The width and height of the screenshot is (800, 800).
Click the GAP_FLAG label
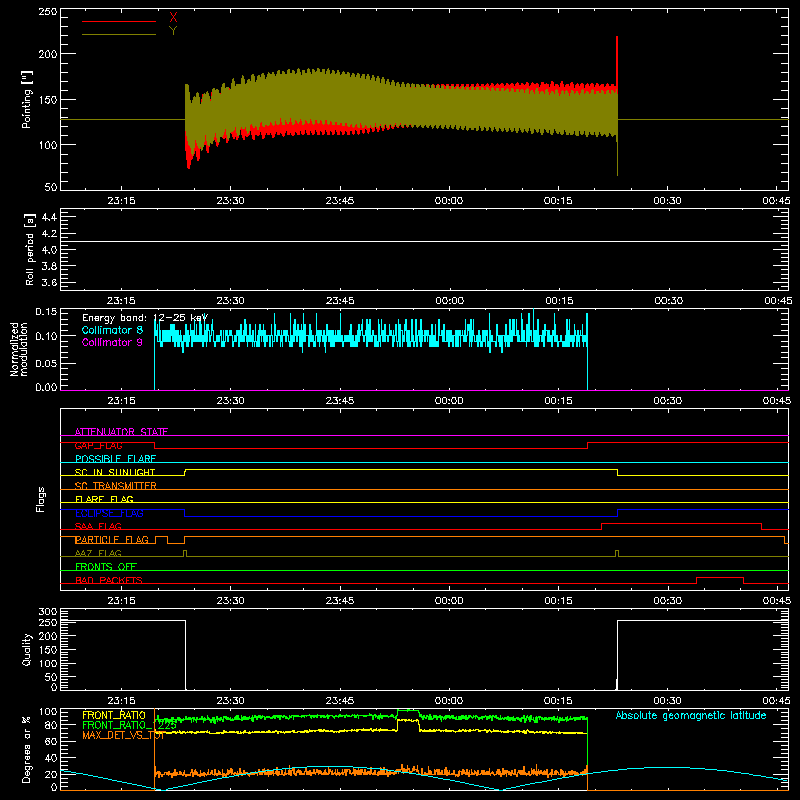(98, 445)
